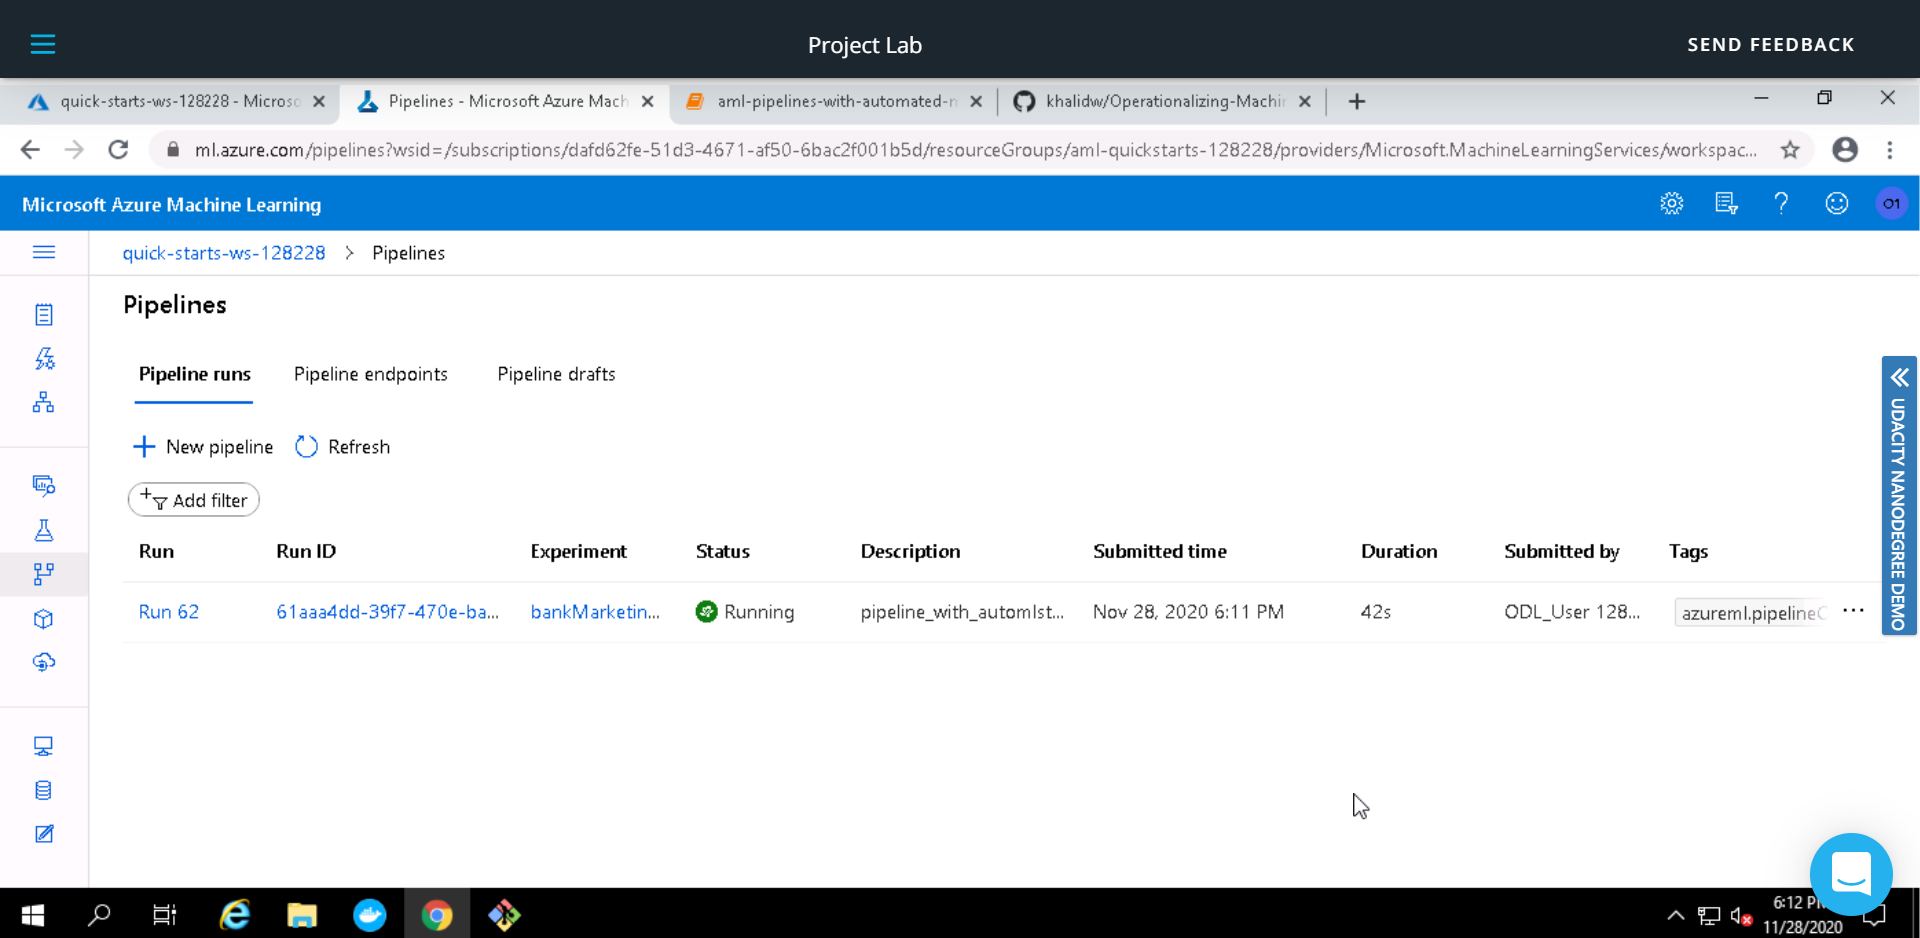Click New pipeline button
Screen dimensions: 1920x938
pos(203,447)
